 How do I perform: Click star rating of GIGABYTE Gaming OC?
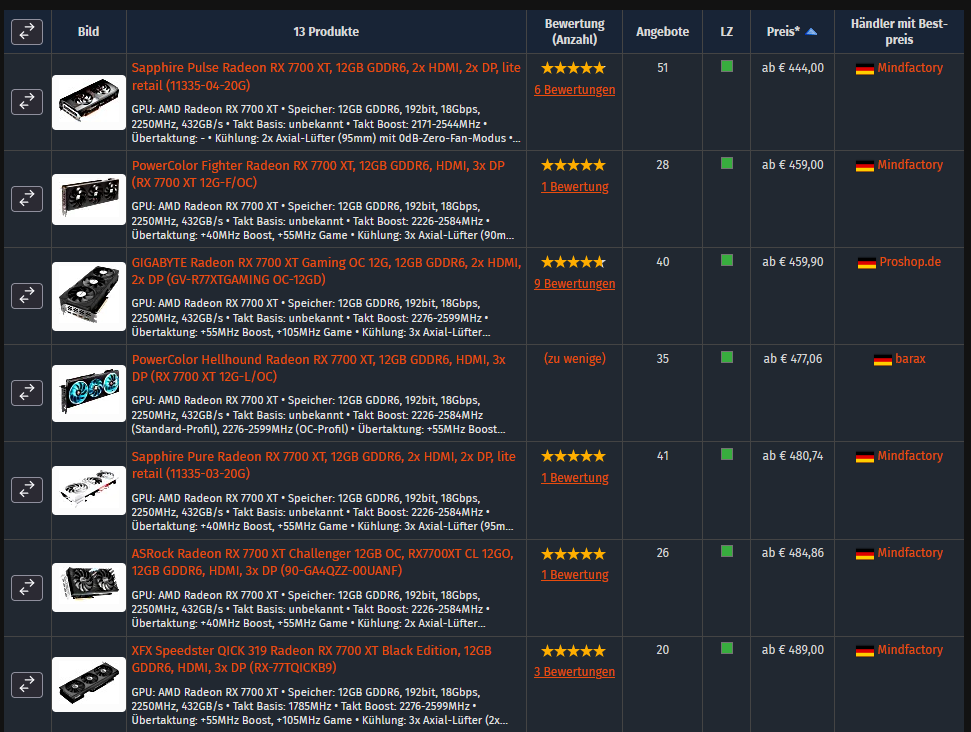(x=573, y=263)
